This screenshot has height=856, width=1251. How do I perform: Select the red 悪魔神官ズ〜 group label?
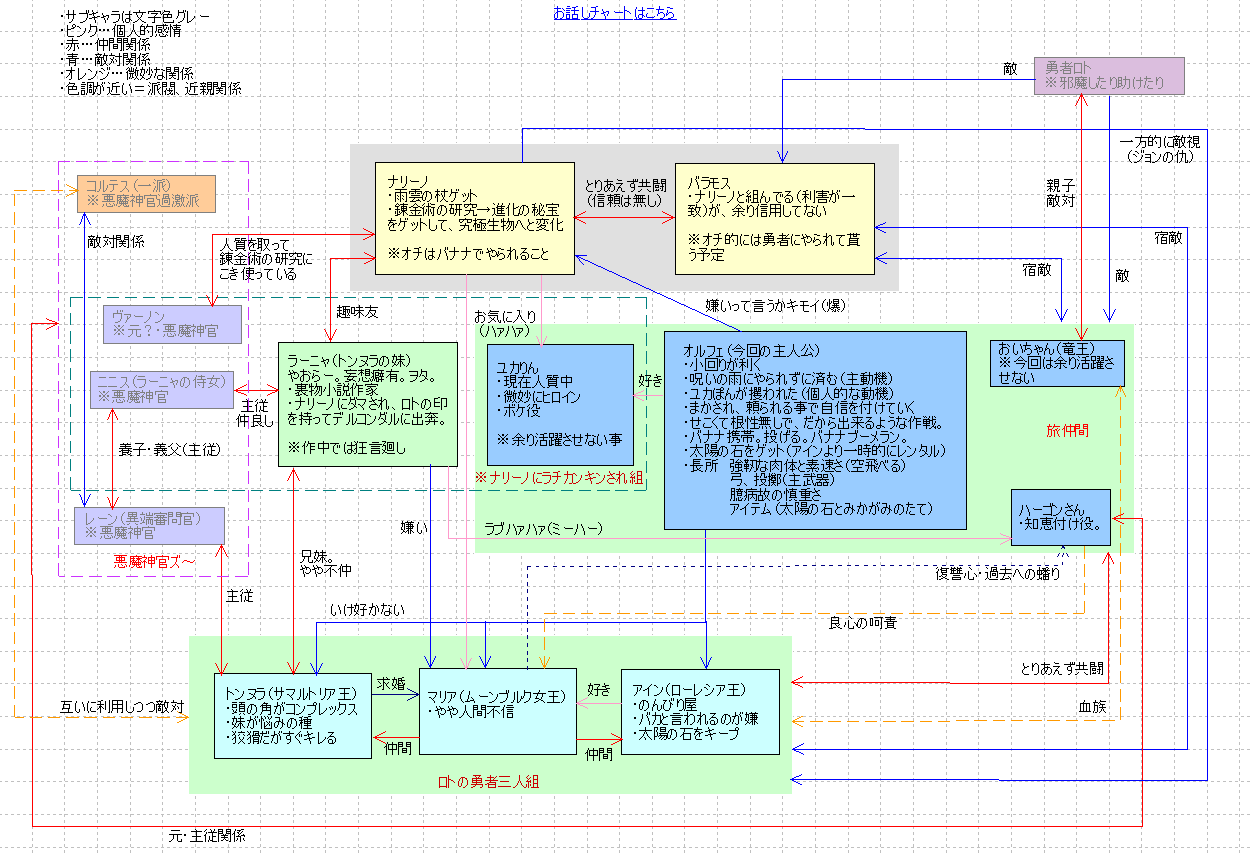pyautogui.click(x=154, y=563)
